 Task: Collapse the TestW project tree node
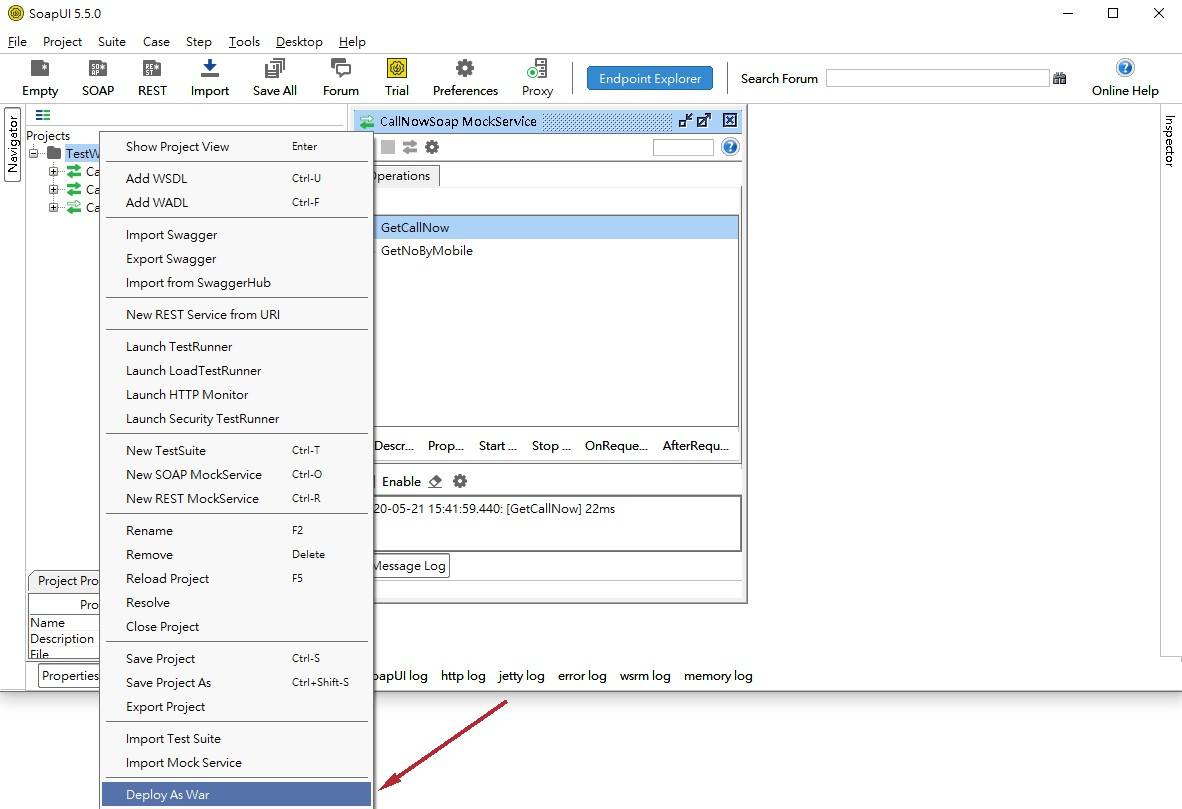click(x=34, y=153)
